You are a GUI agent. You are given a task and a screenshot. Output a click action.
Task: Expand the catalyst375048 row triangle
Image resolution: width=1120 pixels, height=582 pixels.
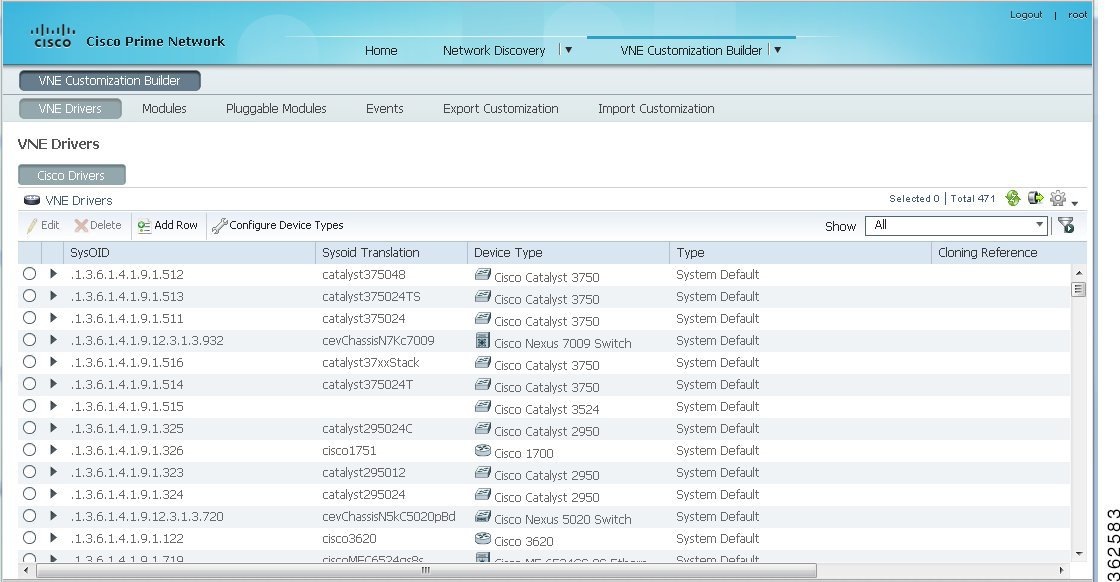53,274
